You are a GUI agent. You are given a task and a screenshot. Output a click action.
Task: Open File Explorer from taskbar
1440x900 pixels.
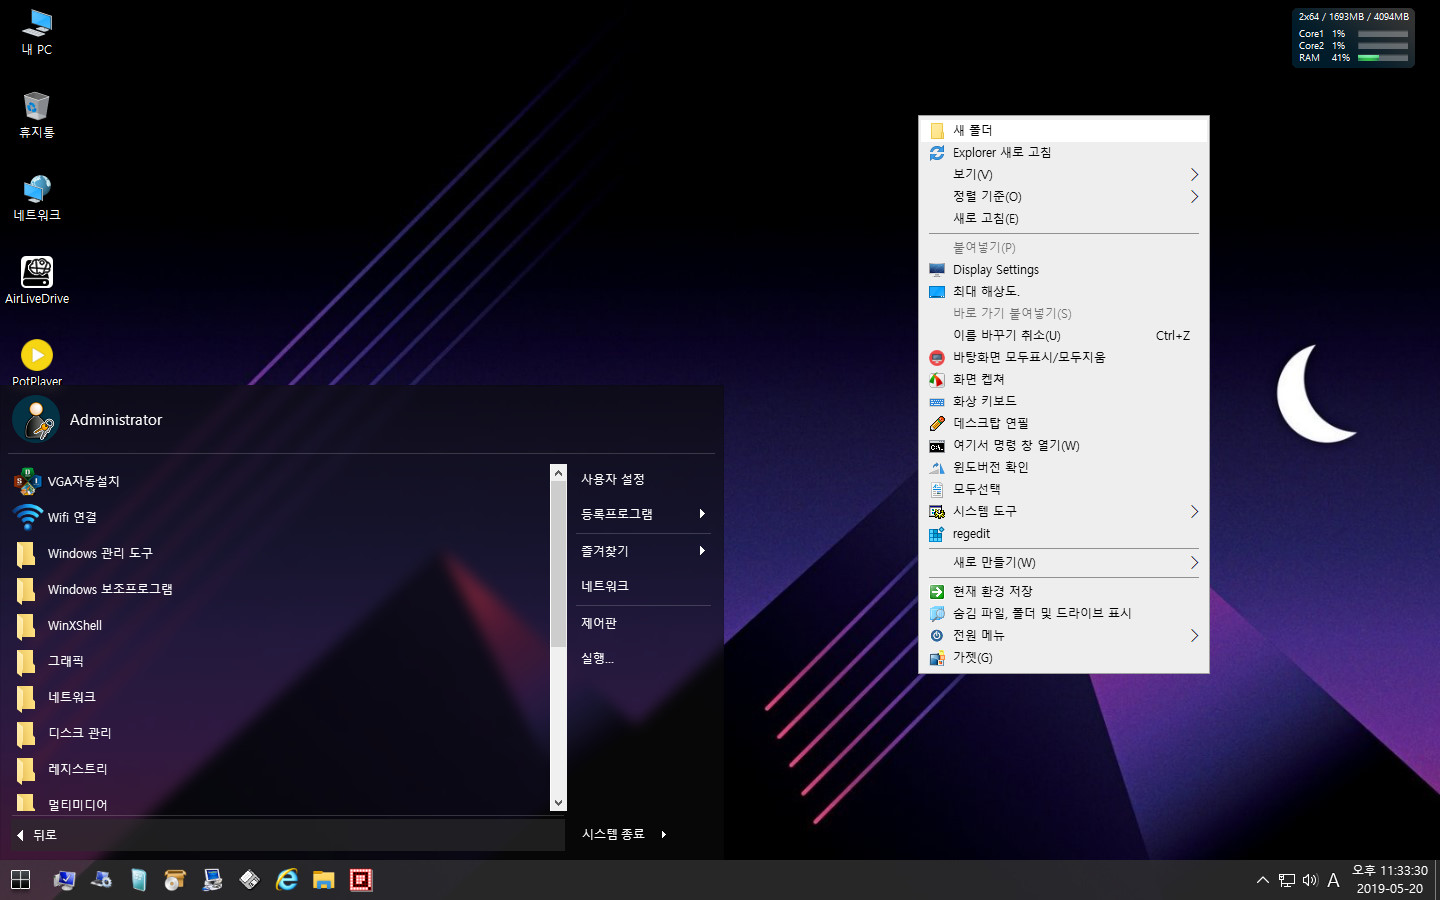tap(323, 880)
